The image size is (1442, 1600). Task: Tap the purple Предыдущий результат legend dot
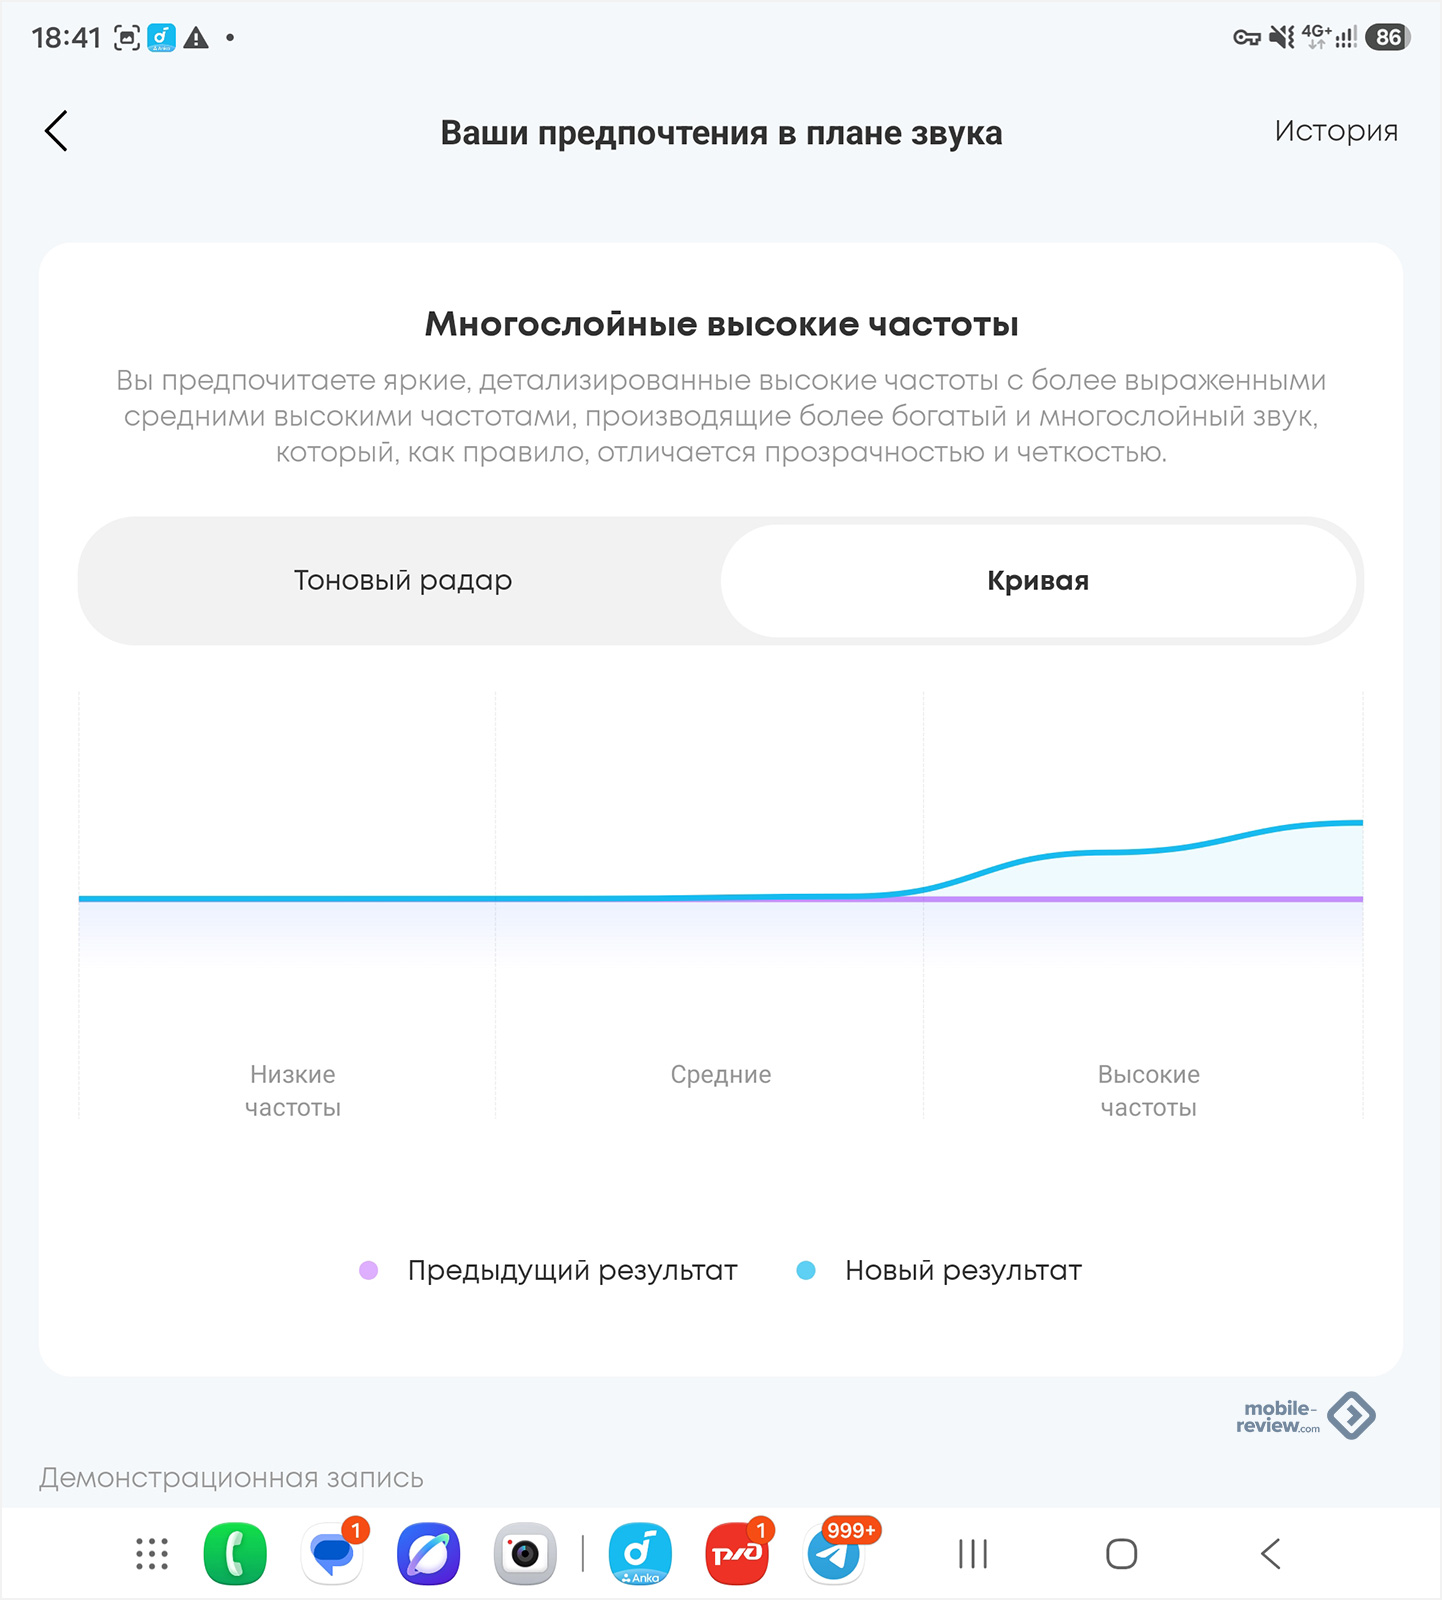pos(368,1270)
